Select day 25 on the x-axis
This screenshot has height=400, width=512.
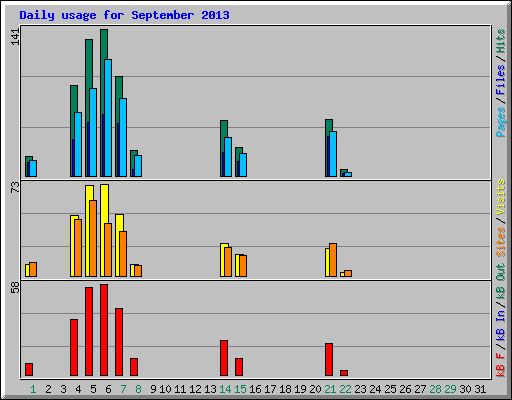390,389
